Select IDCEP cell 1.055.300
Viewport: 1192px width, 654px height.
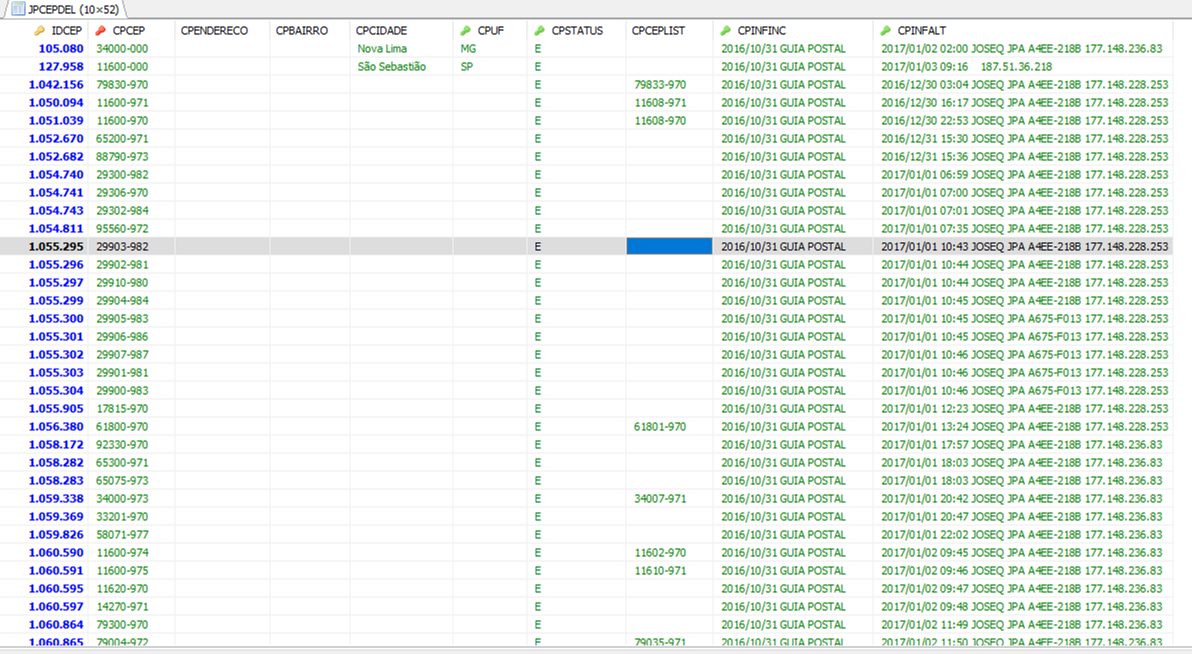pyautogui.click(x=56, y=319)
